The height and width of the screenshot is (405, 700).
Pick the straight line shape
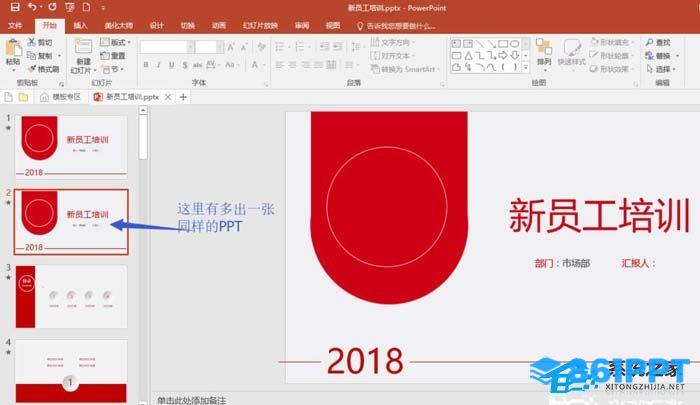point(479,44)
